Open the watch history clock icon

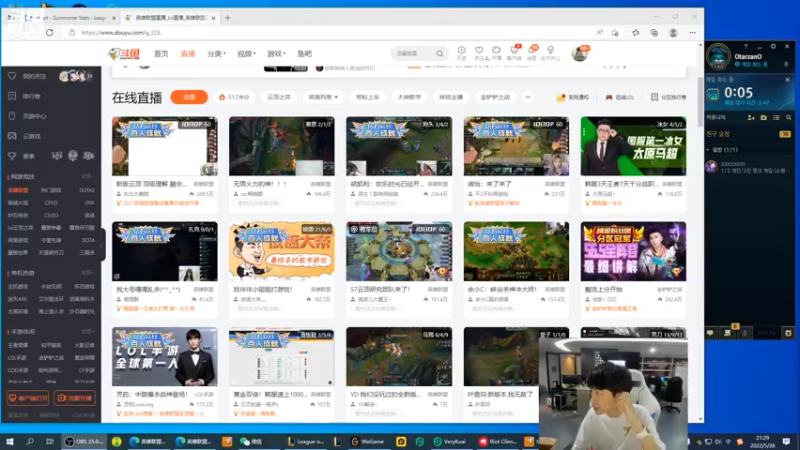[x=461, y=53]
